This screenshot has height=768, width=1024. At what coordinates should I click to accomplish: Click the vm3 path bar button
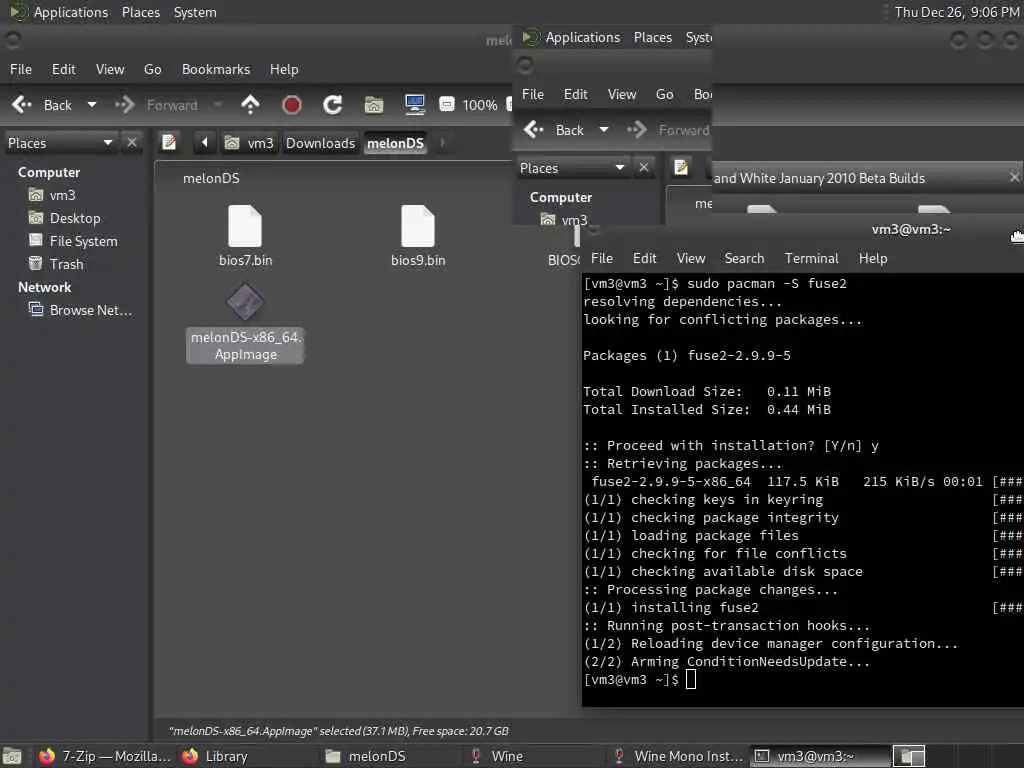(250, 143)
